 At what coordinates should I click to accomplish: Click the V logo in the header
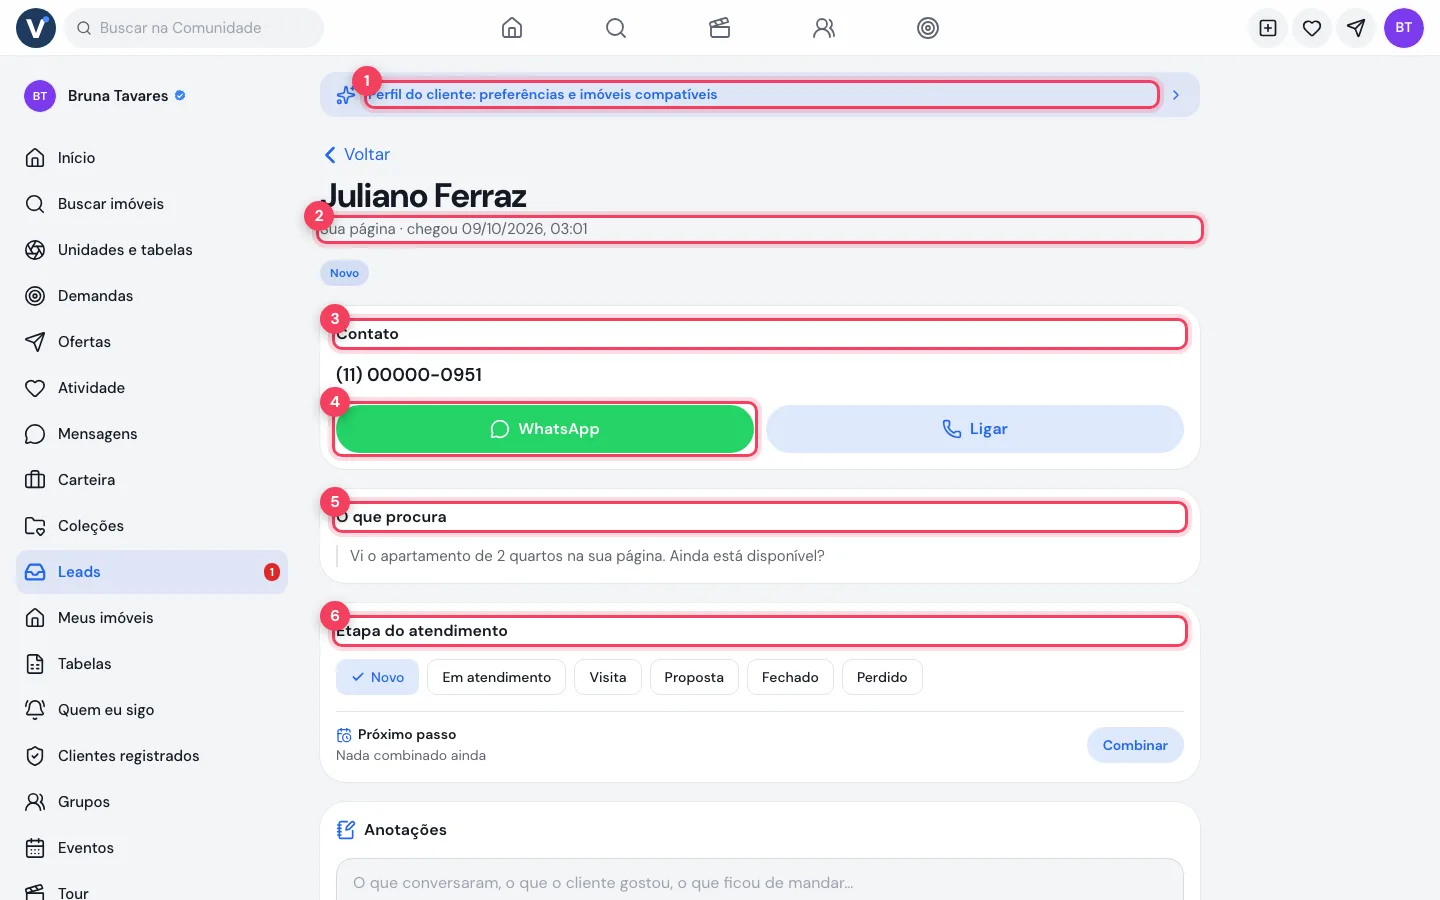click(36, 28)
